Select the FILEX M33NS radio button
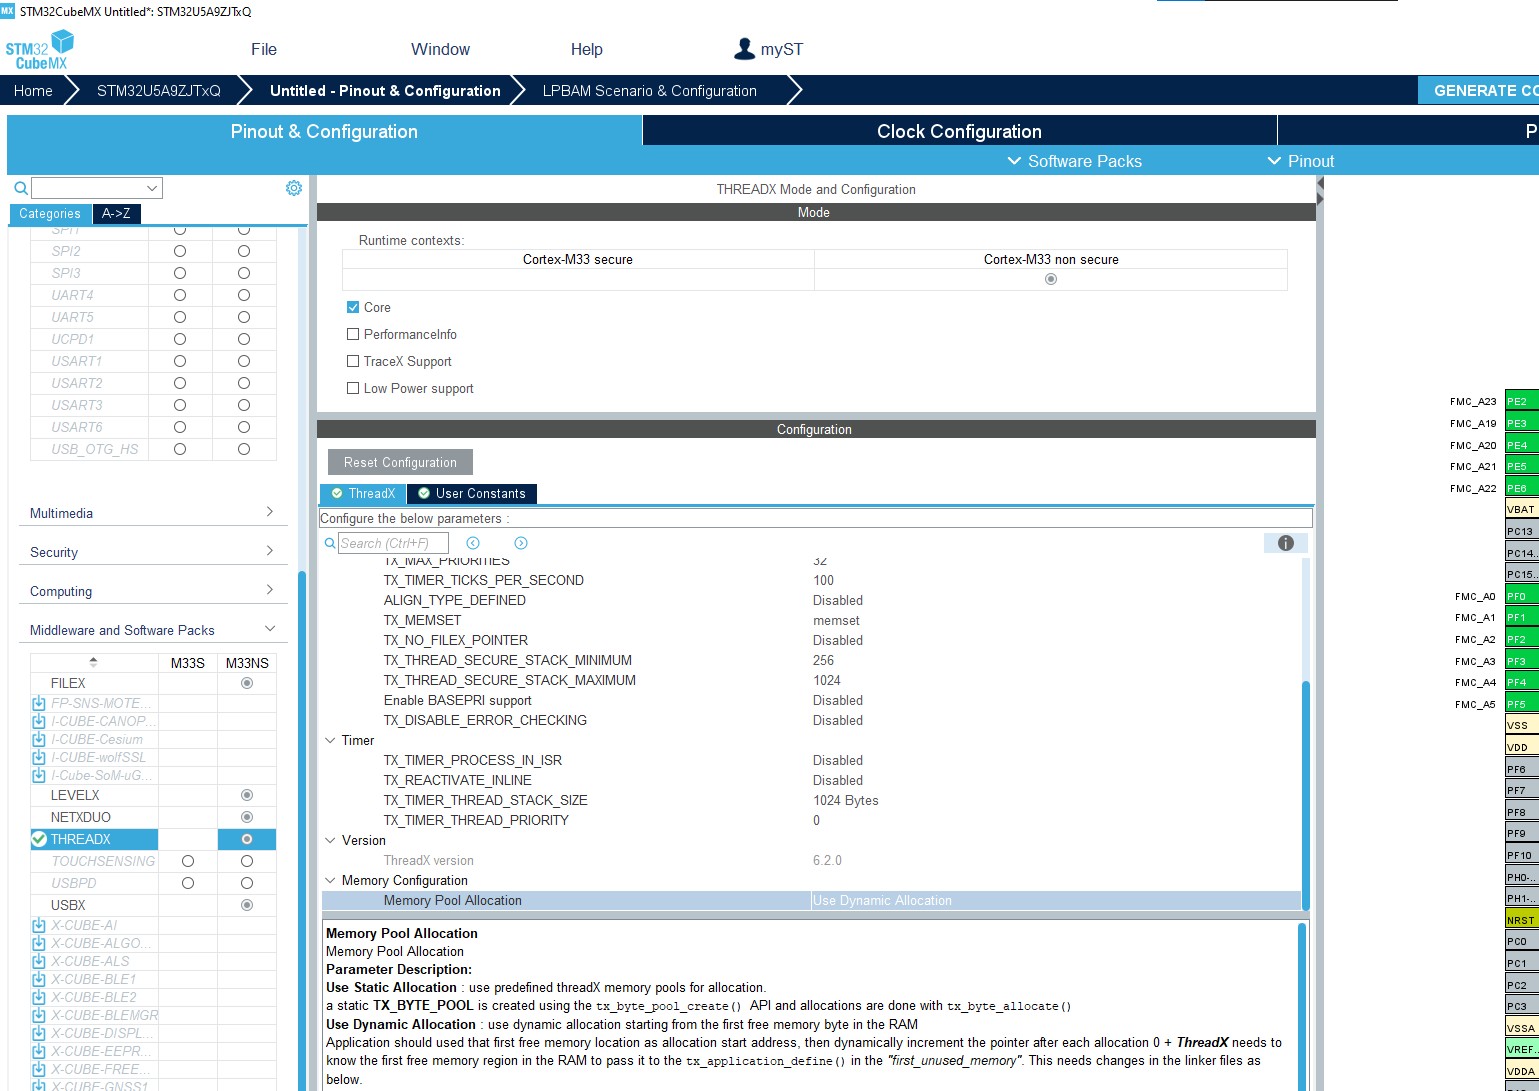Image resolution: width=1539 pixels, height=1091 pixels. [247, 683]
